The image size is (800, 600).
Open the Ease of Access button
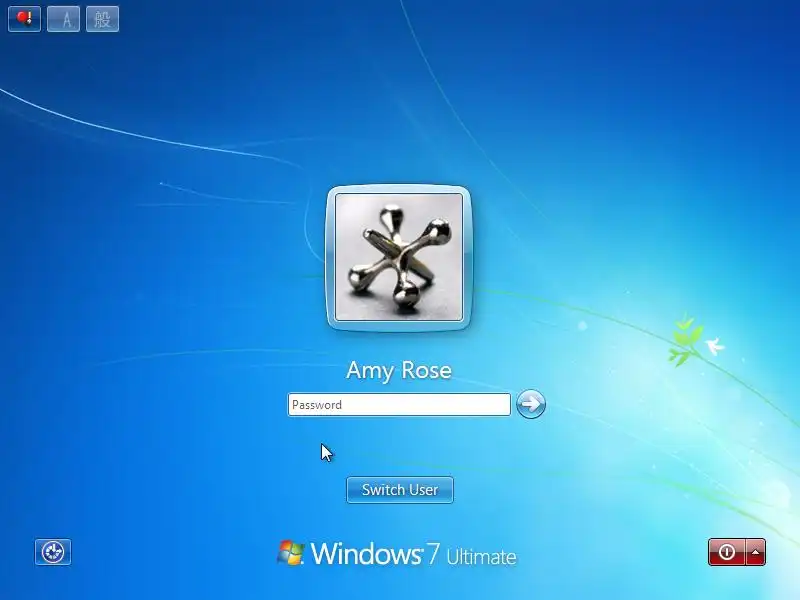click(x=53, y=552)
